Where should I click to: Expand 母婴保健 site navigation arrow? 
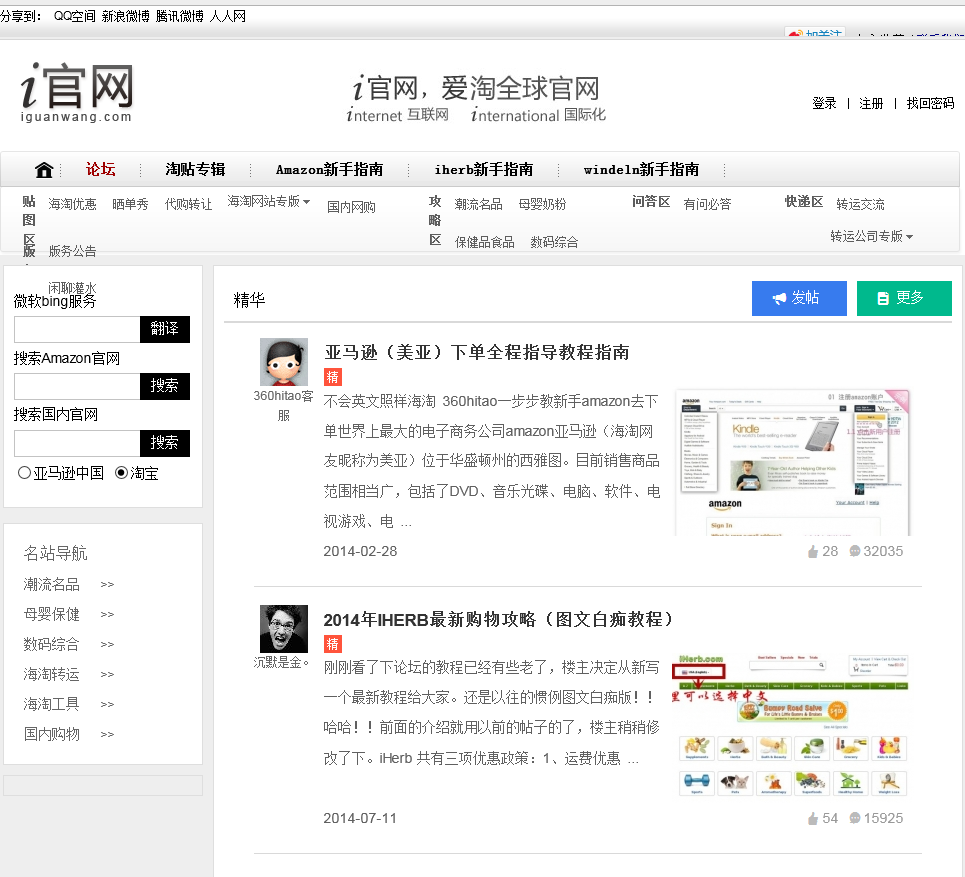click(x=107, y=615)
